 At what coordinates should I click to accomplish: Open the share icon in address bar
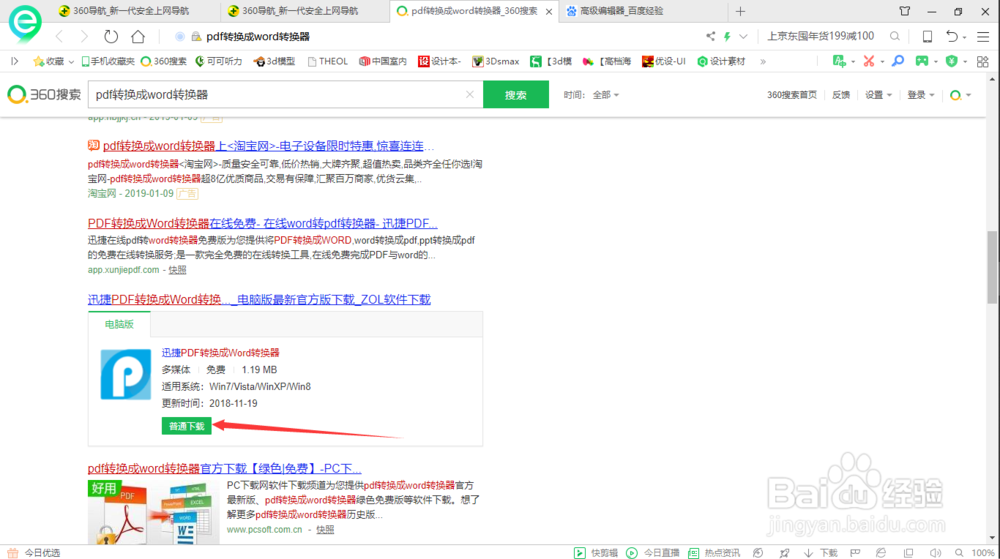point(710,36)
